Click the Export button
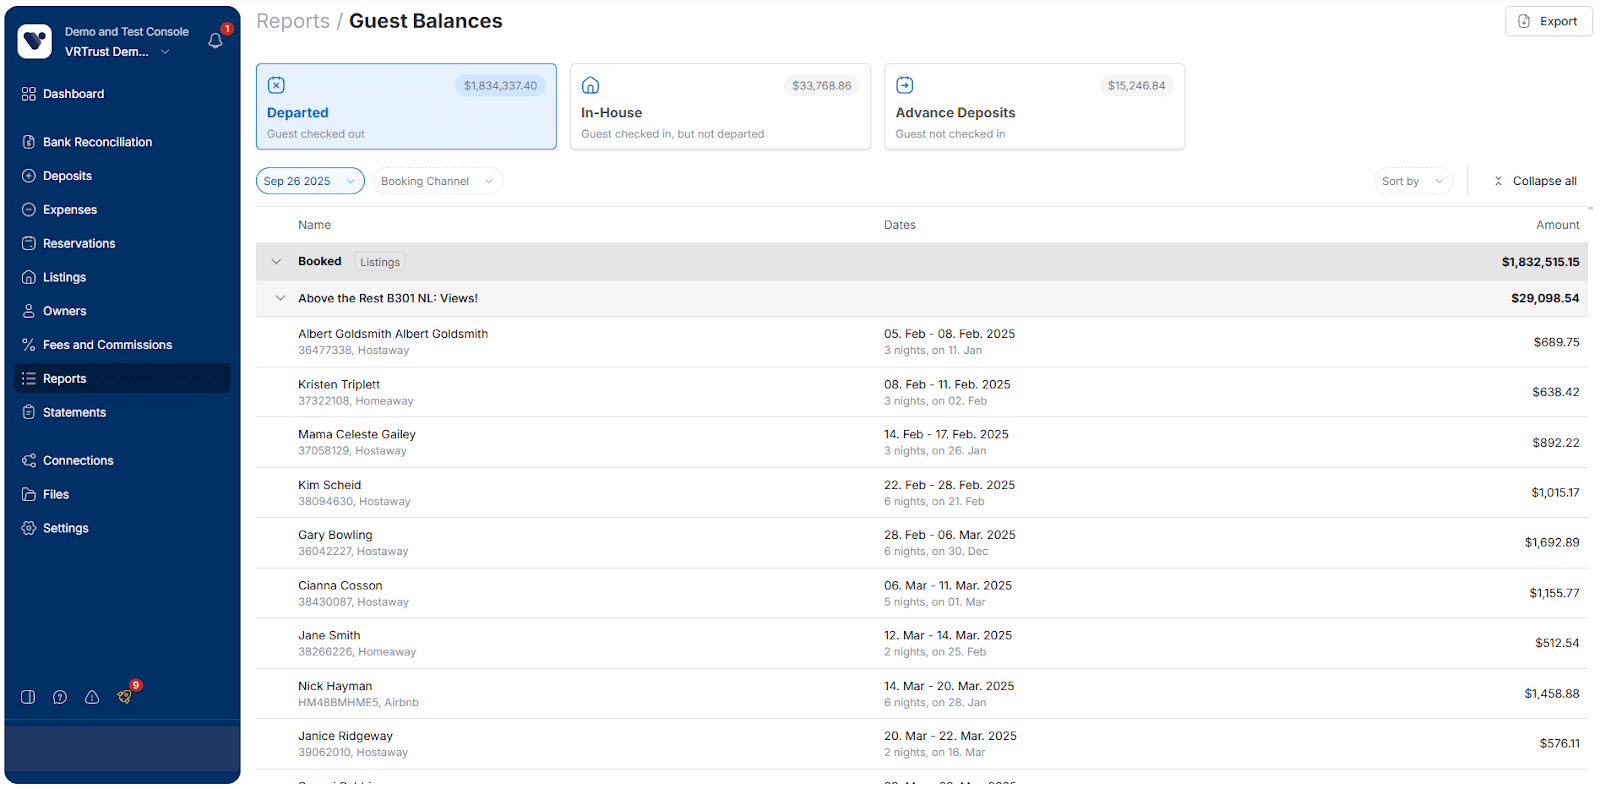Image resolution: width=1600 pixels, height=789 pixels. click(x=1547, y=21)
